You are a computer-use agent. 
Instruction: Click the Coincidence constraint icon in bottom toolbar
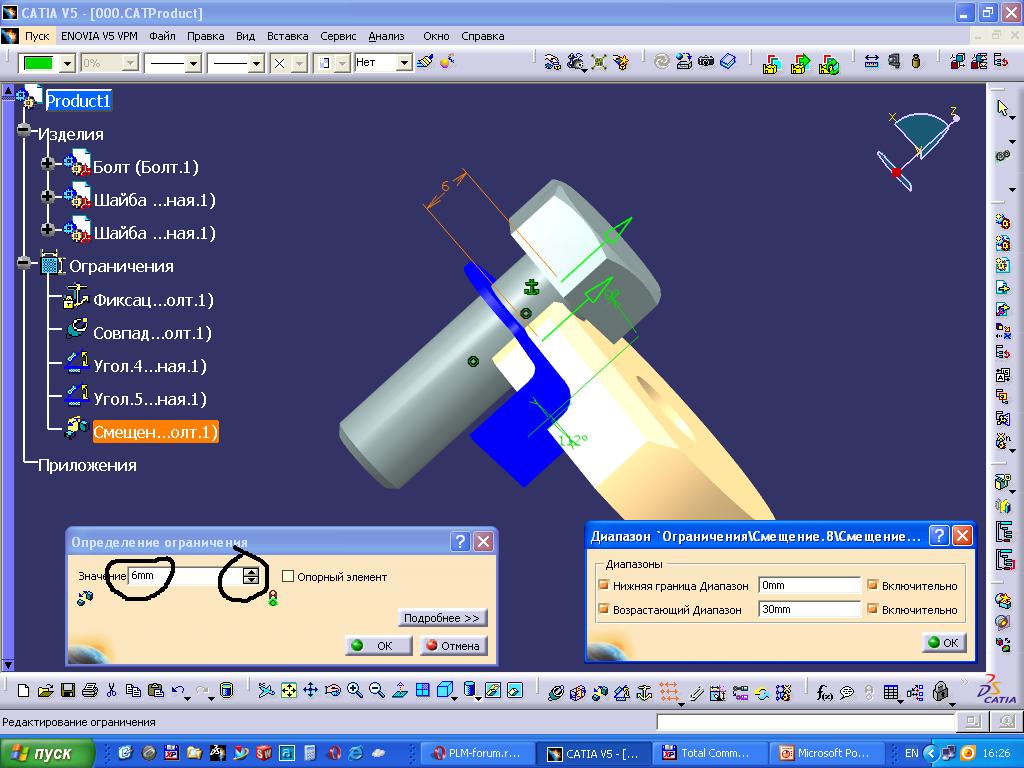point(556,692)
